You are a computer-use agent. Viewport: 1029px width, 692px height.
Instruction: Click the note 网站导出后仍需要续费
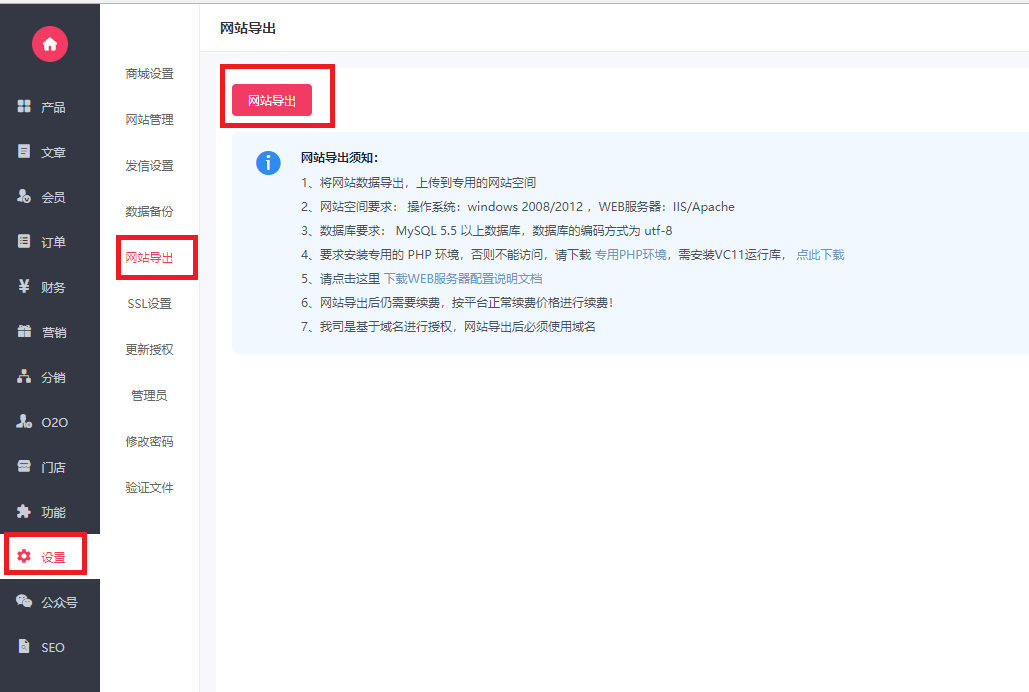click(x=457, y=303)
